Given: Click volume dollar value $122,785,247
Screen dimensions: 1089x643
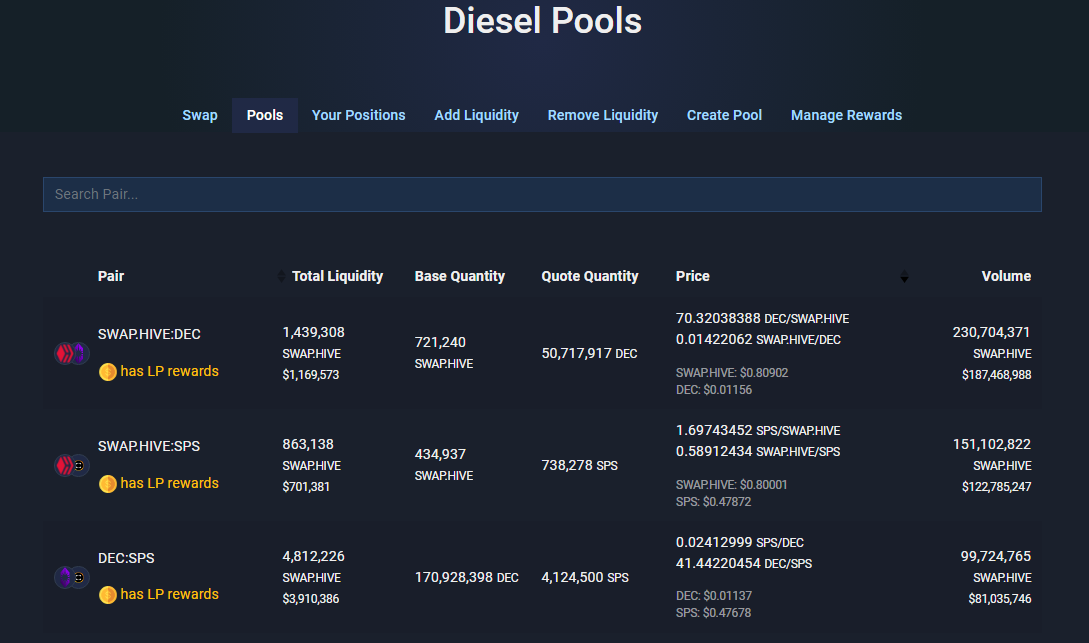Looking at the screenshot, I should 996,487.
